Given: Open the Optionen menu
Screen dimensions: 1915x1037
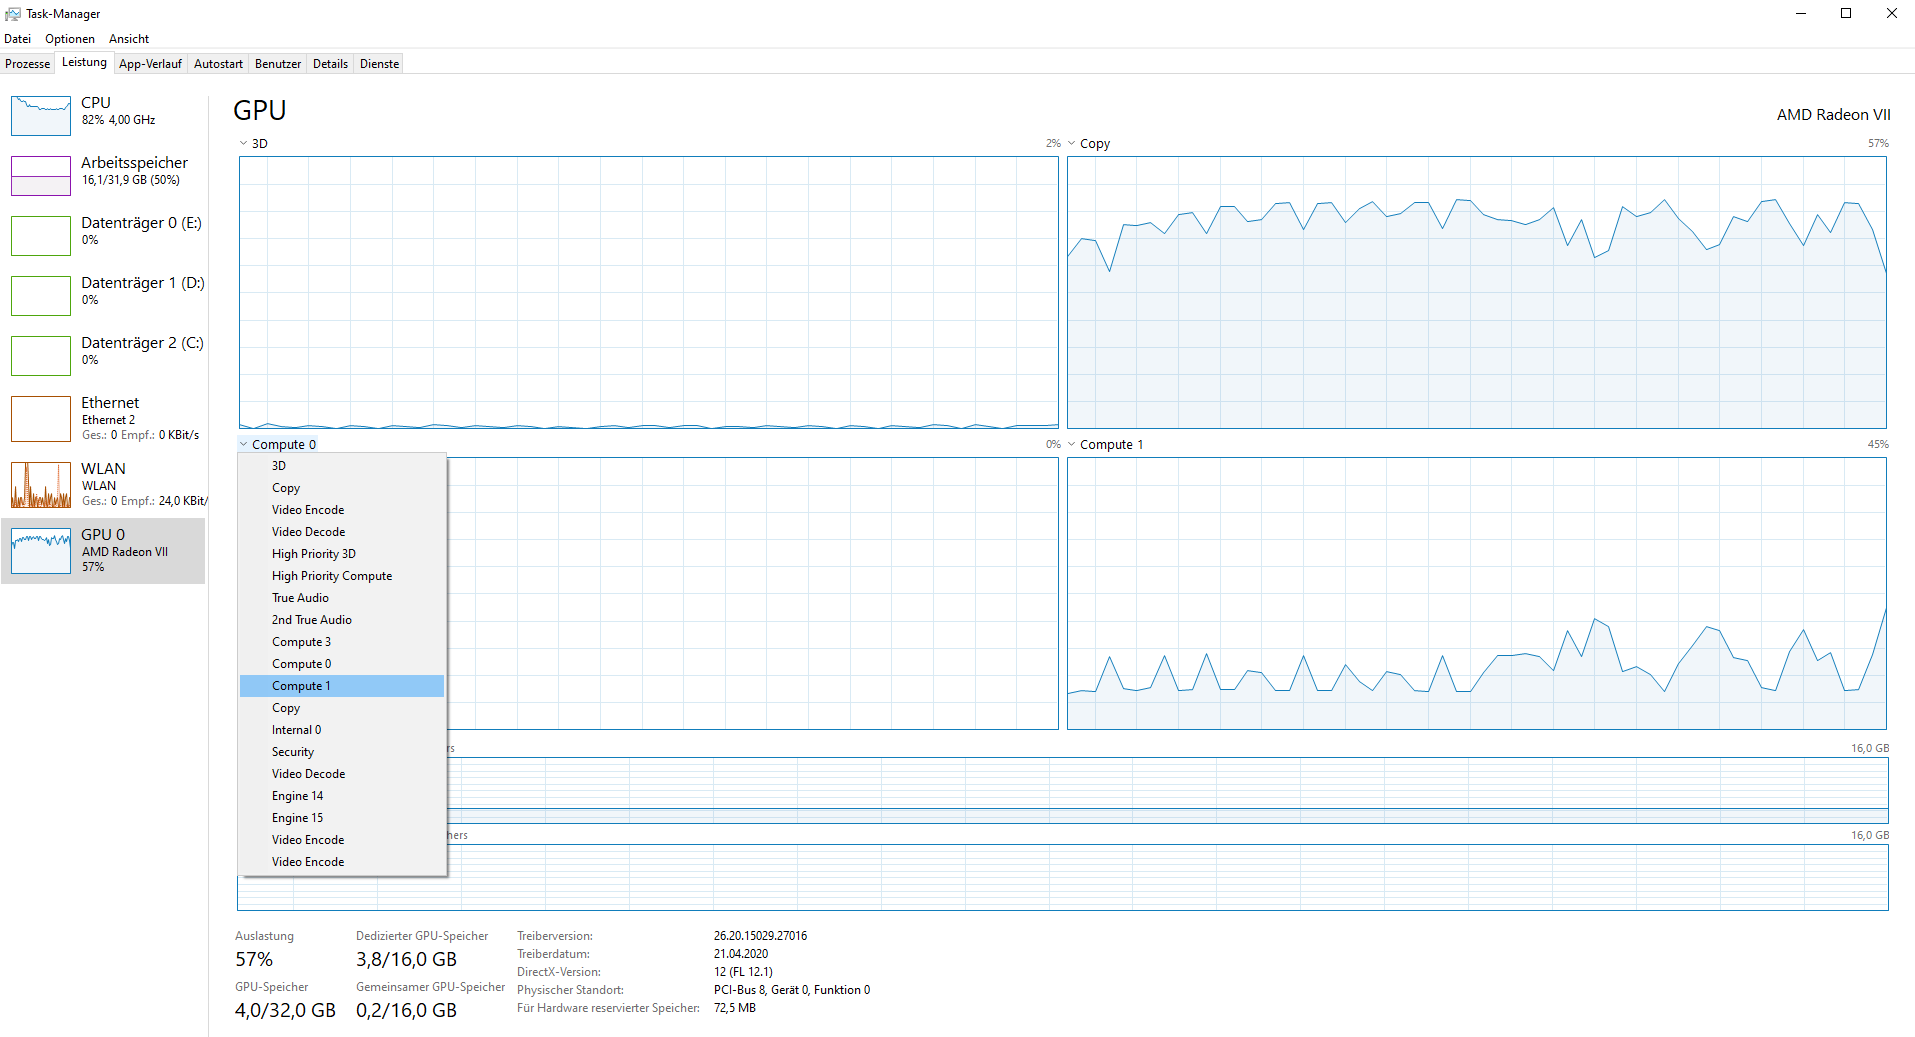Looking at the screenshot, I should (69, 39).
